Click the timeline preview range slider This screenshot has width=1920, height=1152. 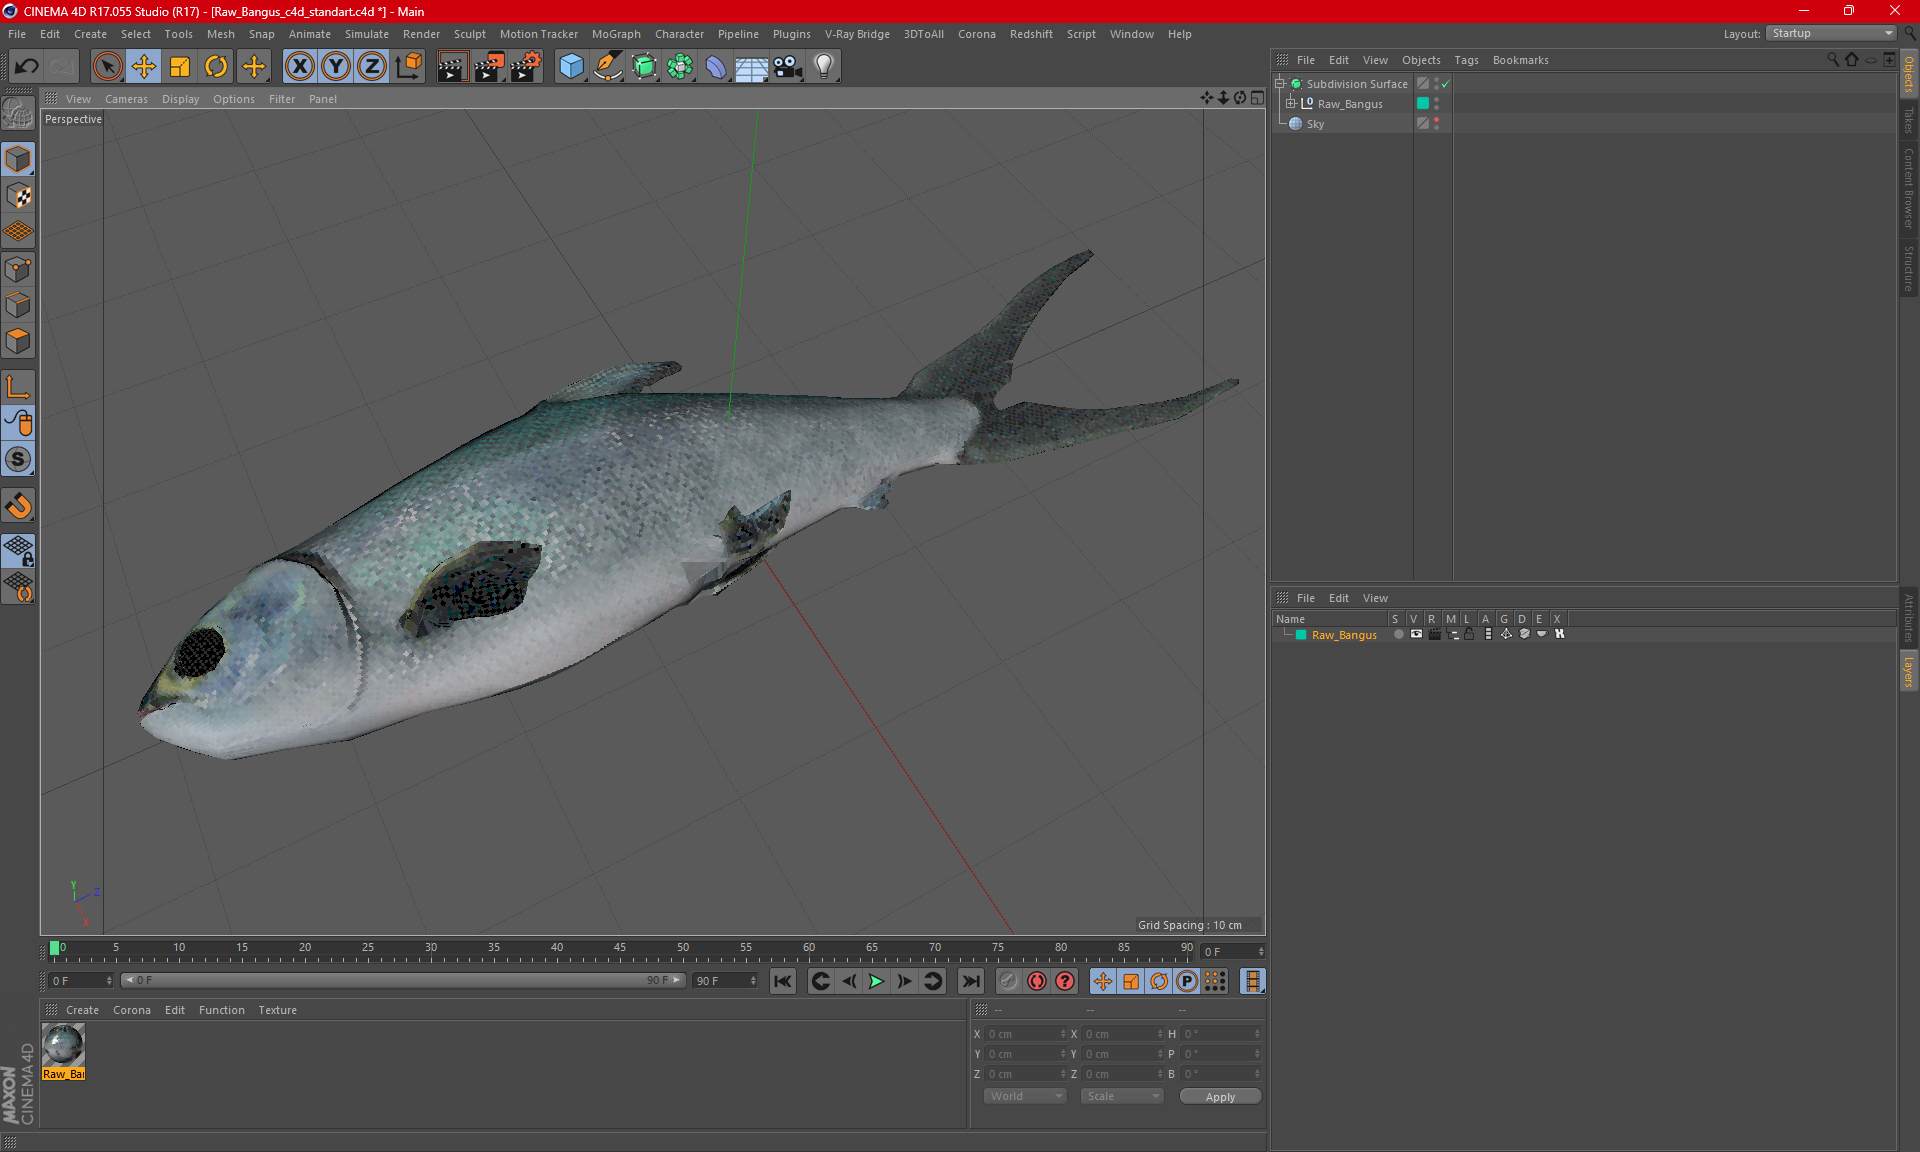(x=403, y=981)
